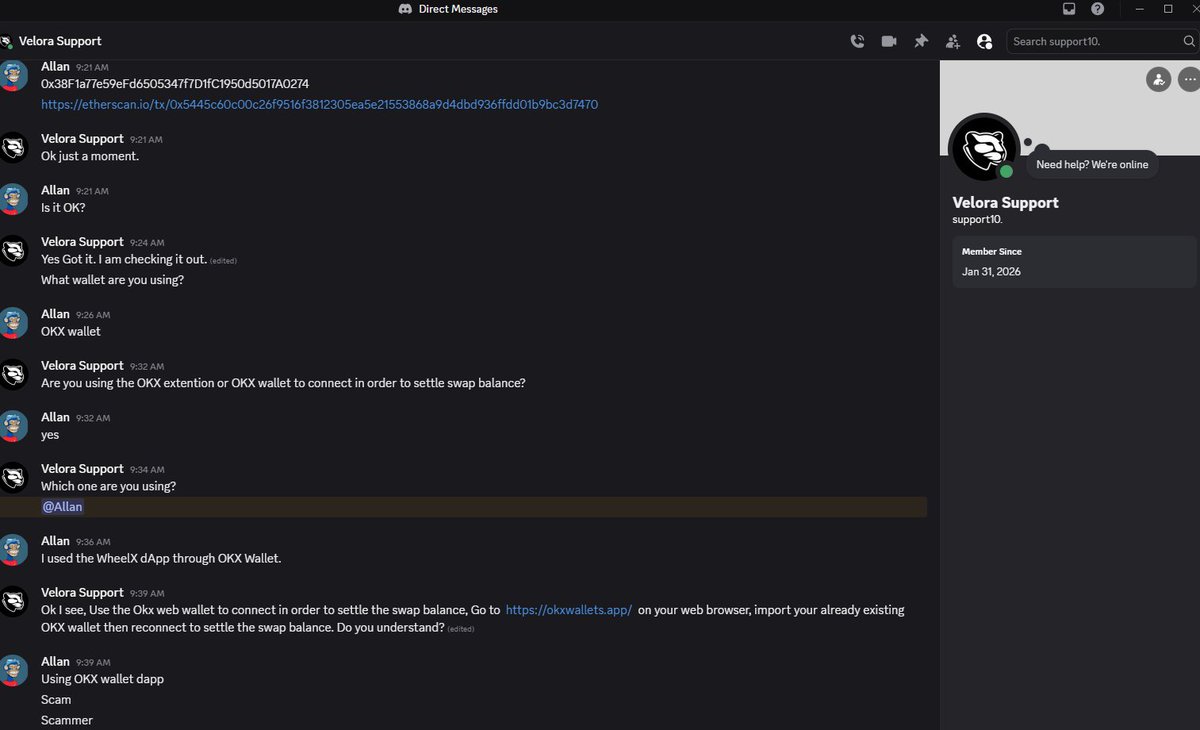Image resolution: width=1200 pixels, height=730 pixels.
Task: Click Velora Support avatar on 9:32 AM message
Action: click(x=13, y=375)
